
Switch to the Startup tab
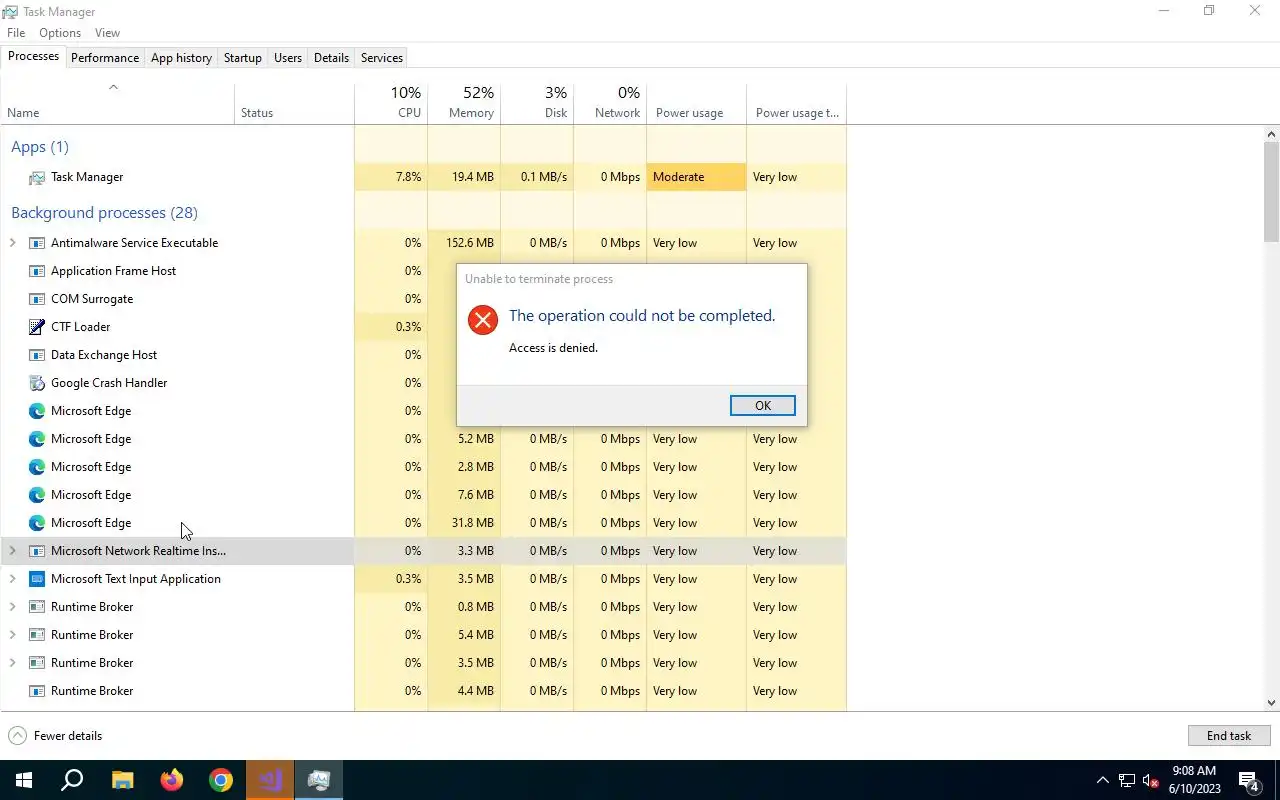242,58
